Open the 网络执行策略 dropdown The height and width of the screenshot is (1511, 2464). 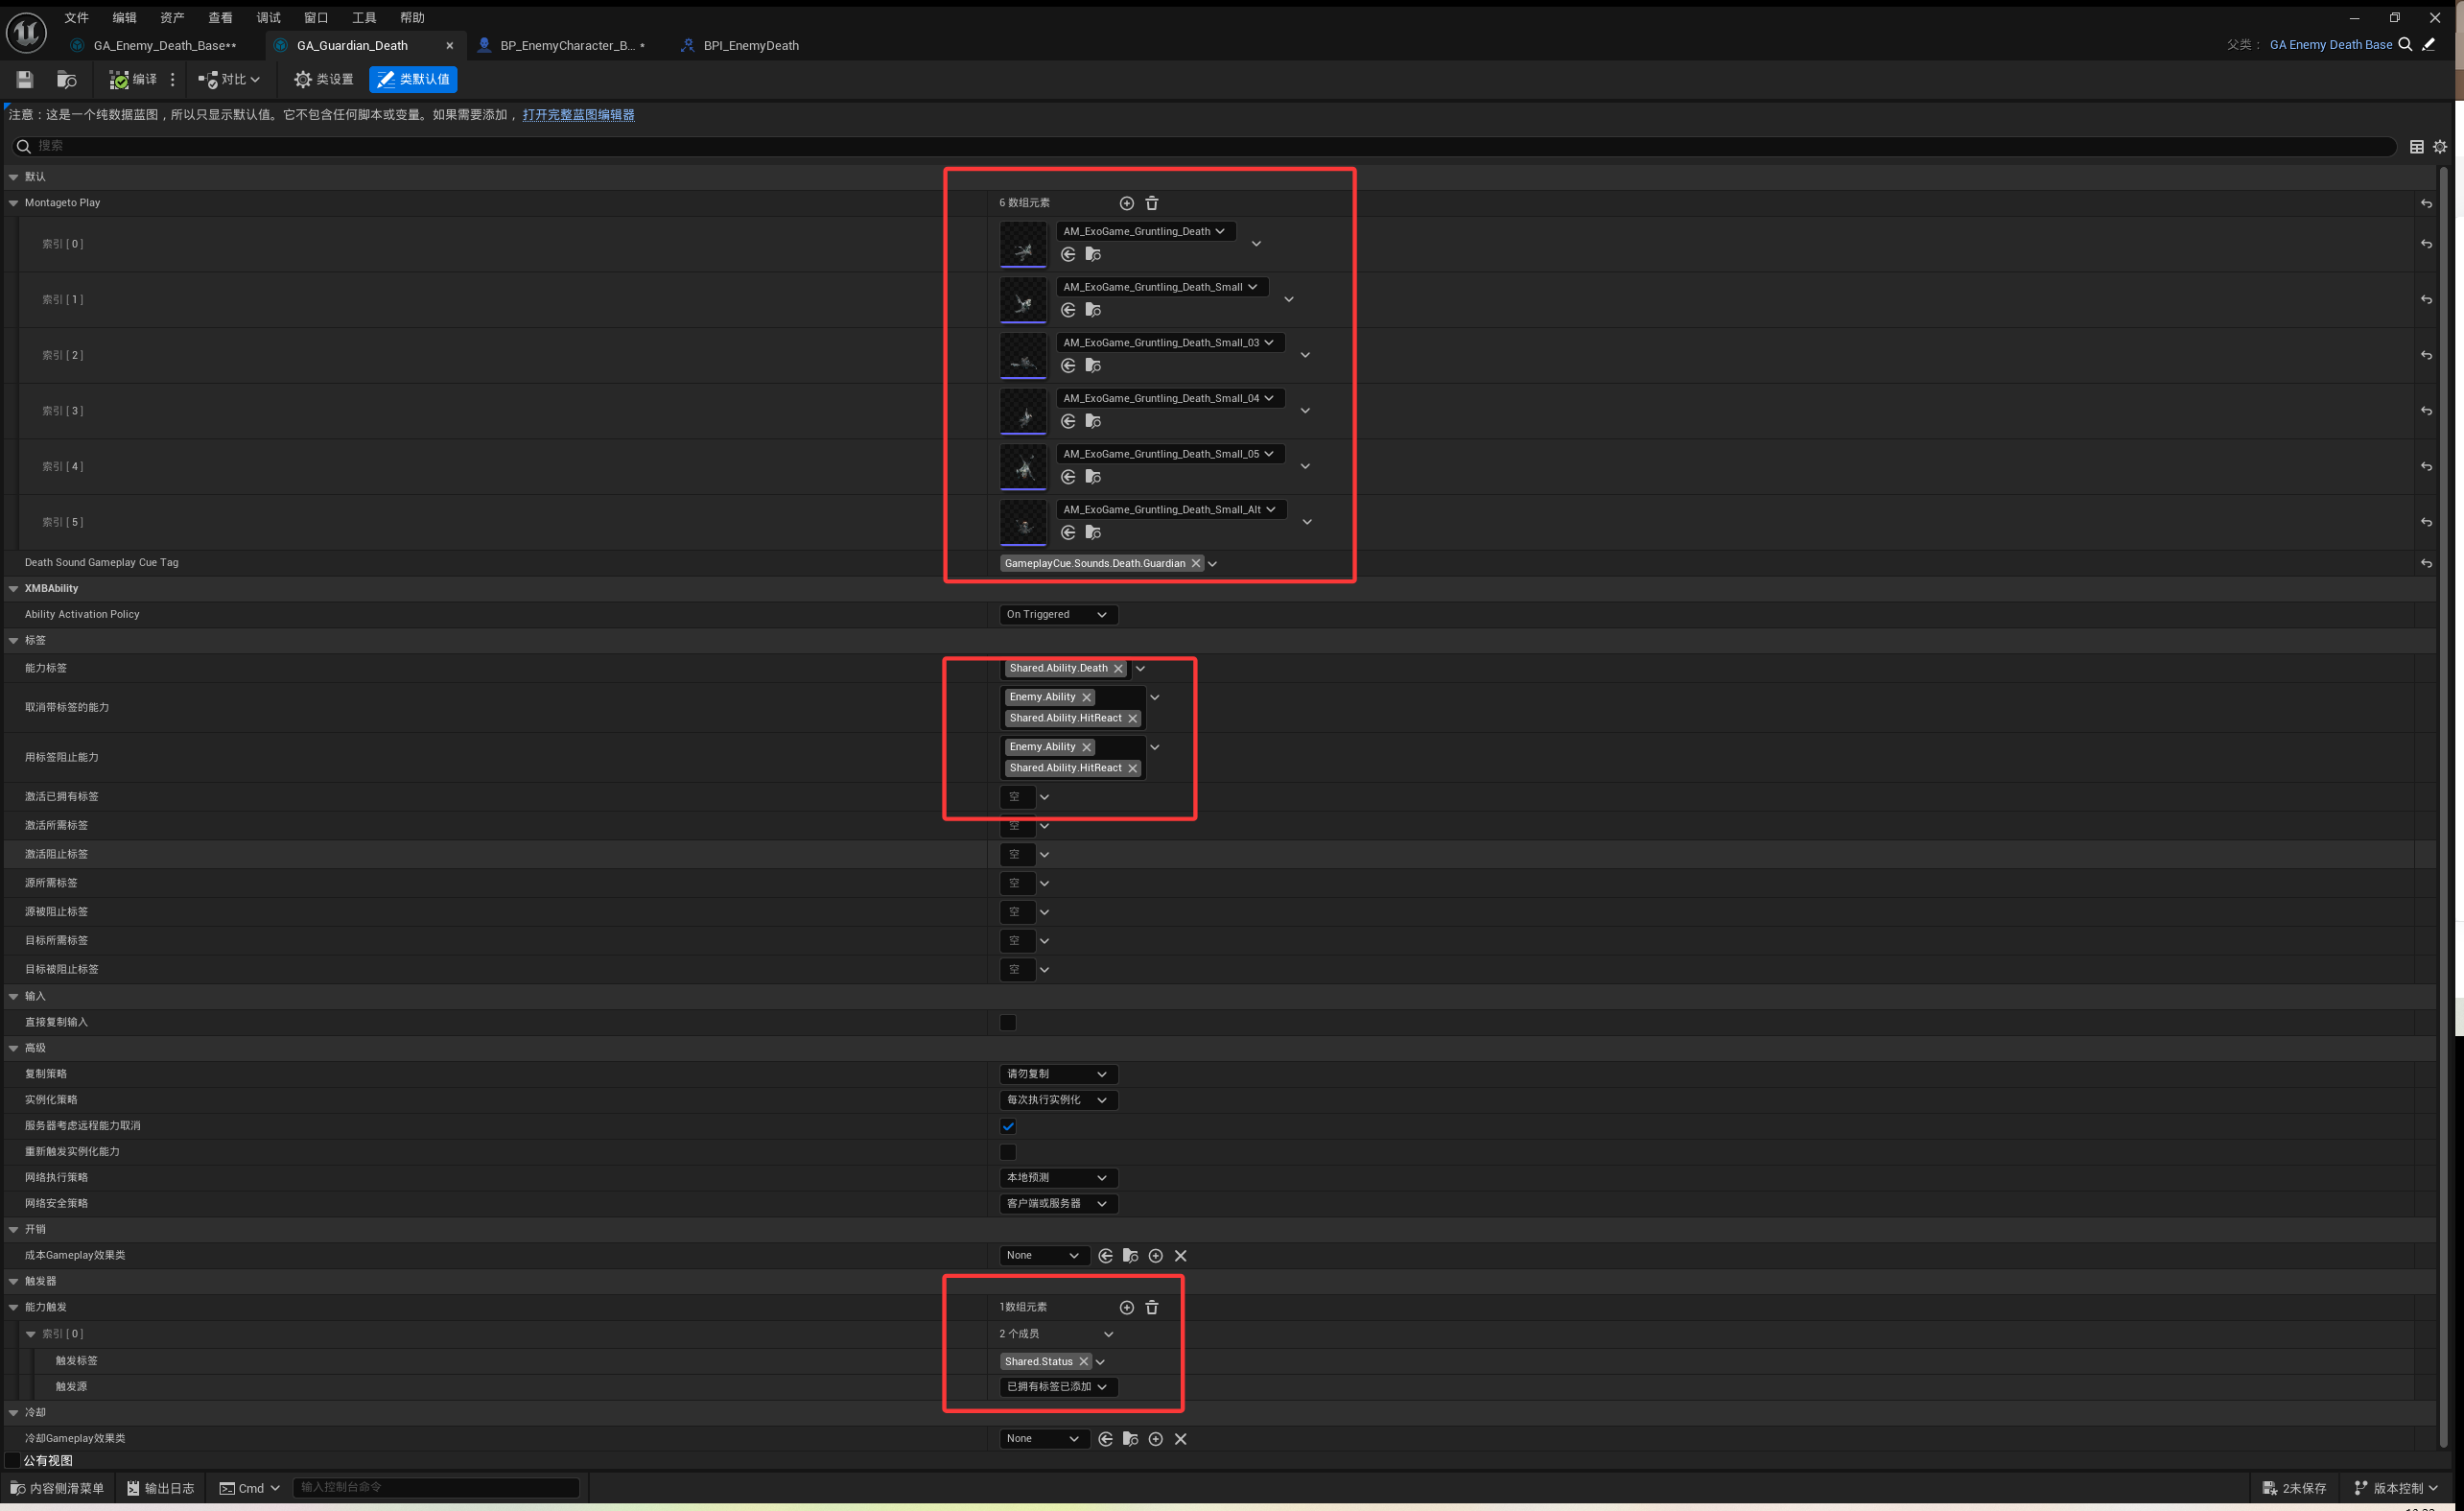click(x=1057, y=1177)
